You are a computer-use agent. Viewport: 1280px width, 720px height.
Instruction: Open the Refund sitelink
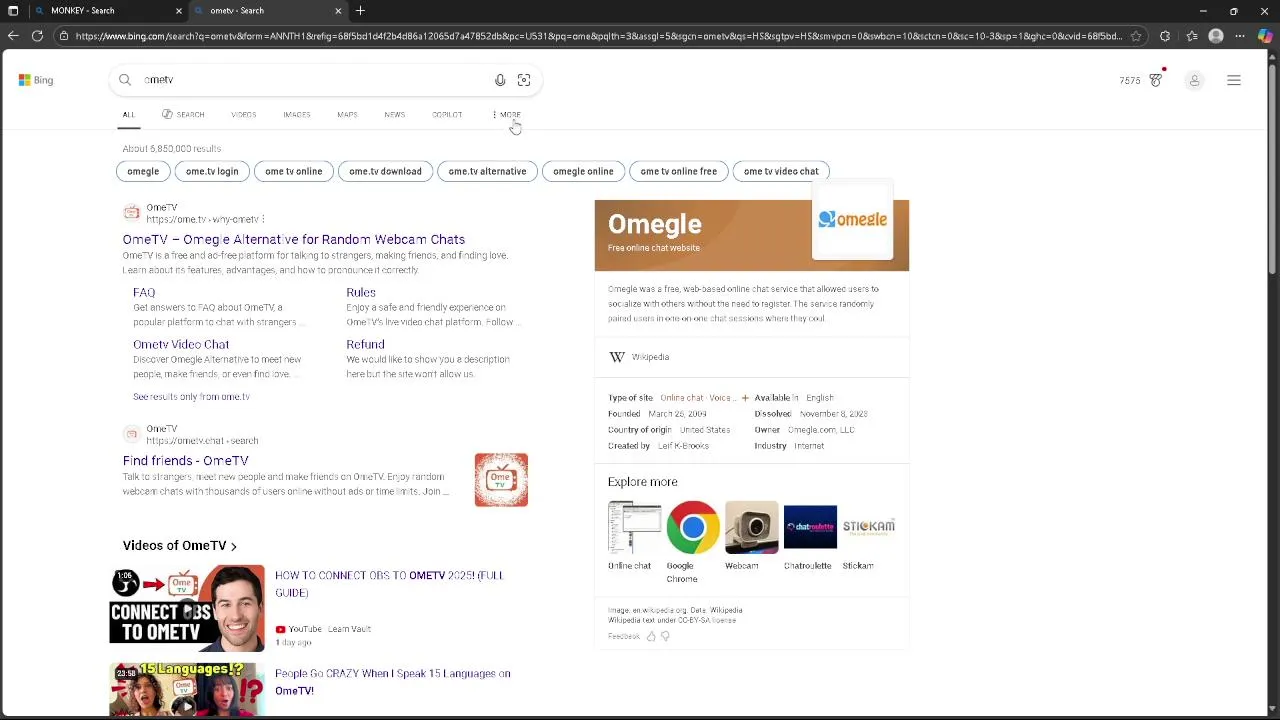365,345
